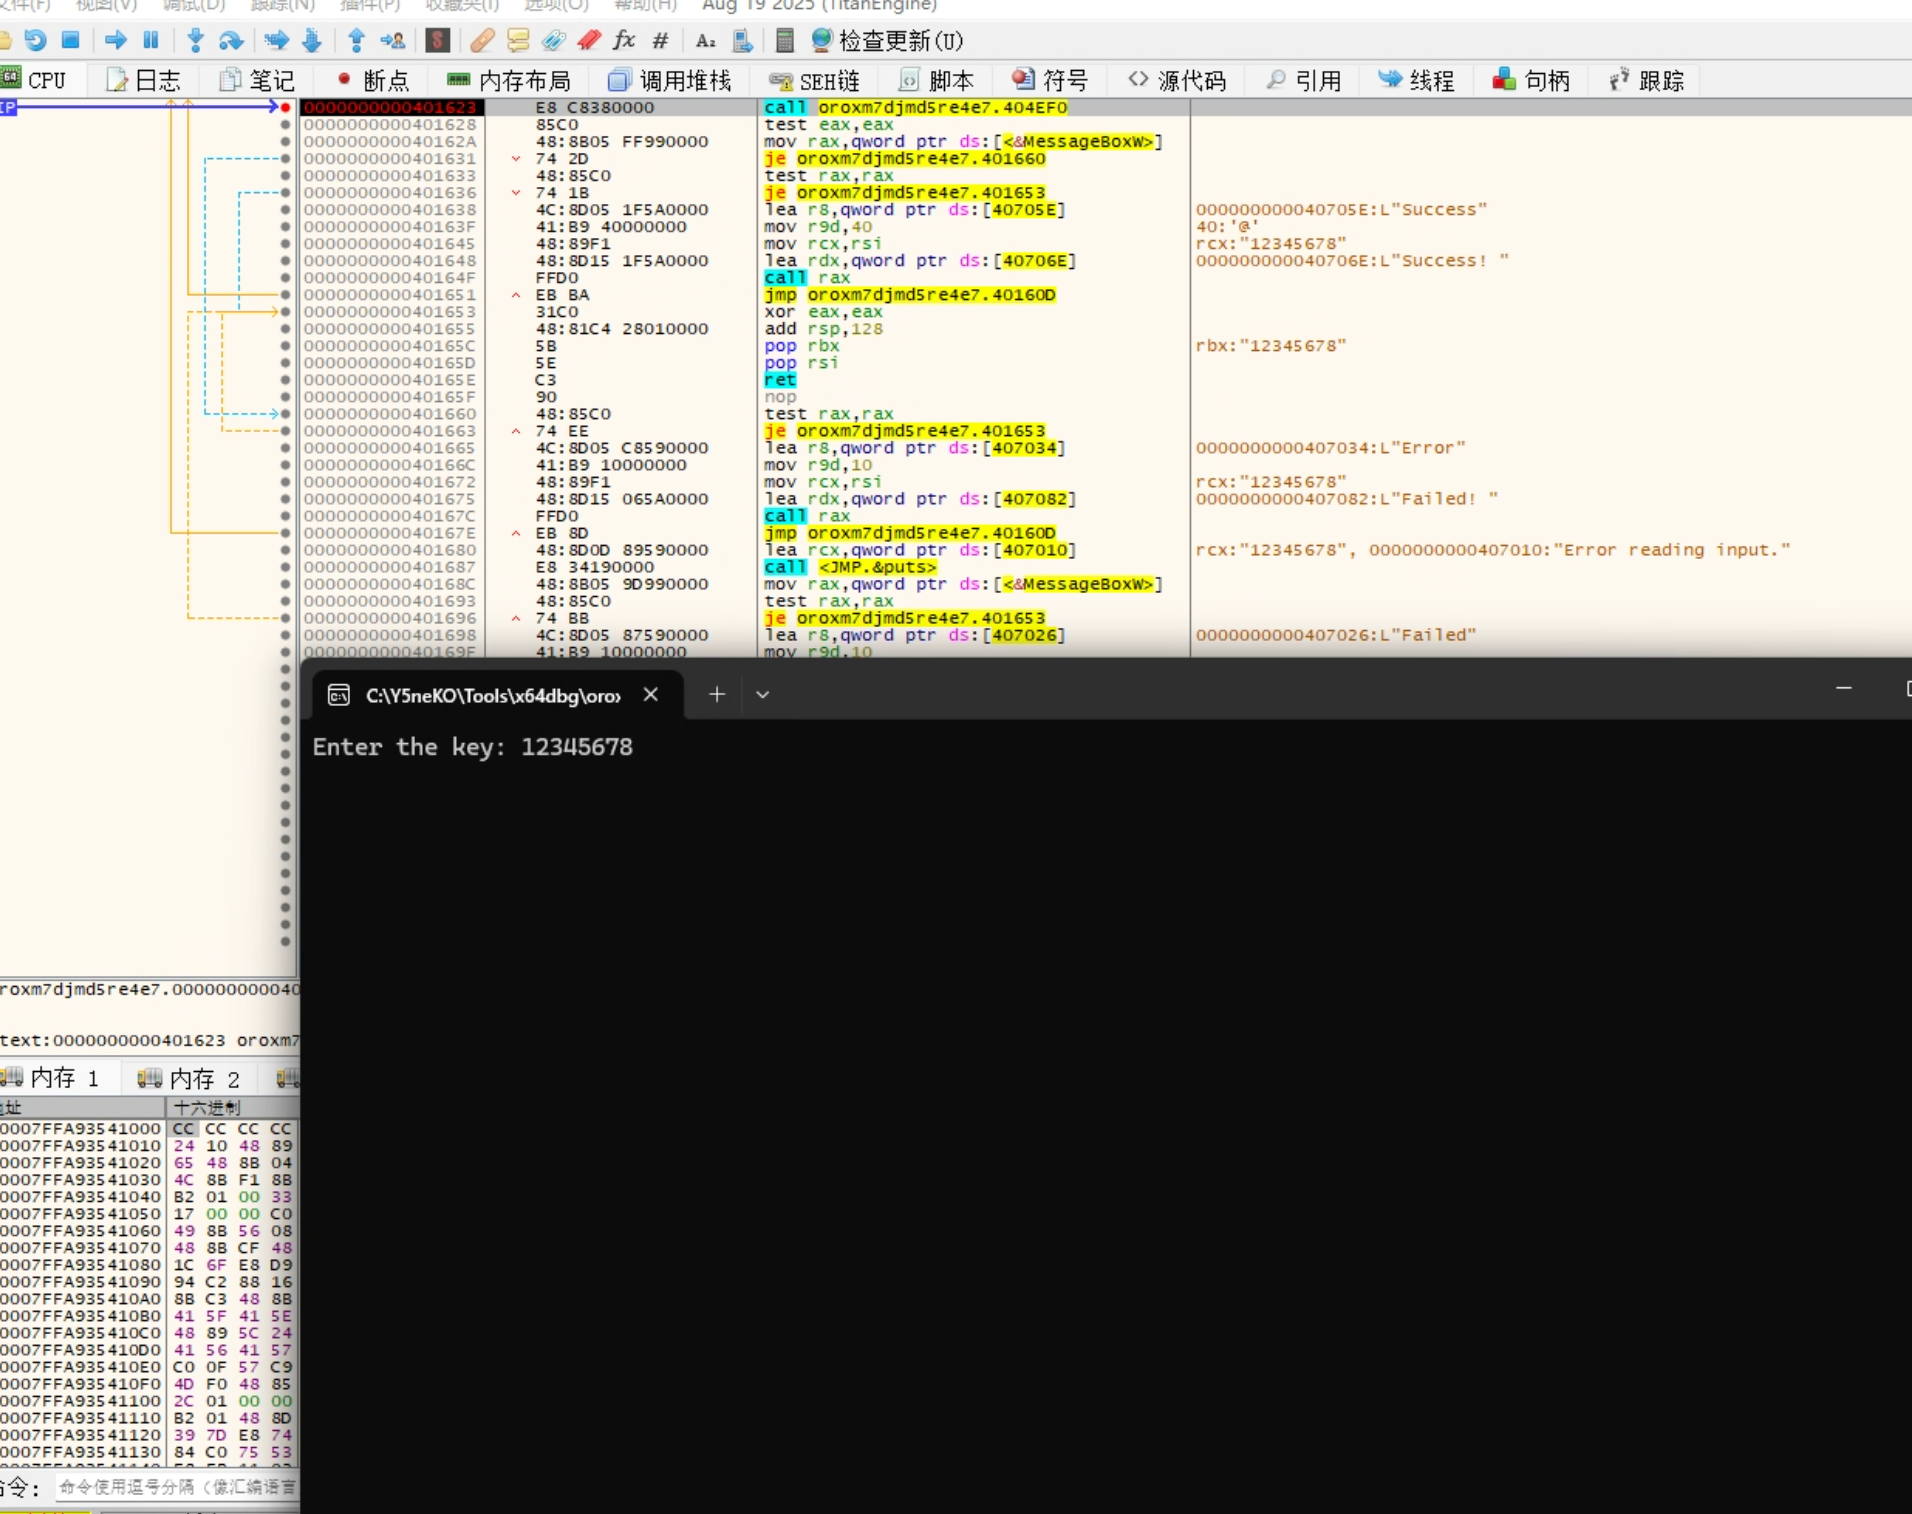The image size is (1912, 1514).
Task: Execute till return with the up-arrow icon
Action: [x=356, y=40]
